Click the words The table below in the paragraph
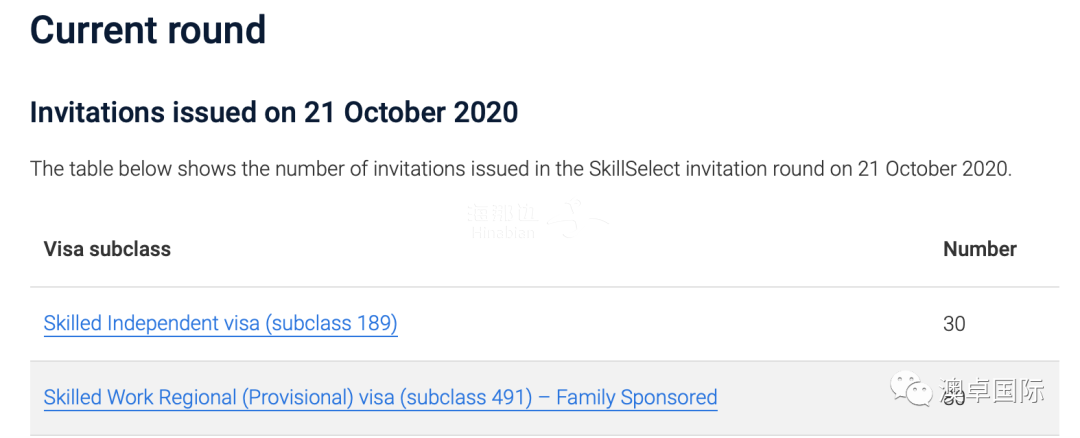 point(86,169)
